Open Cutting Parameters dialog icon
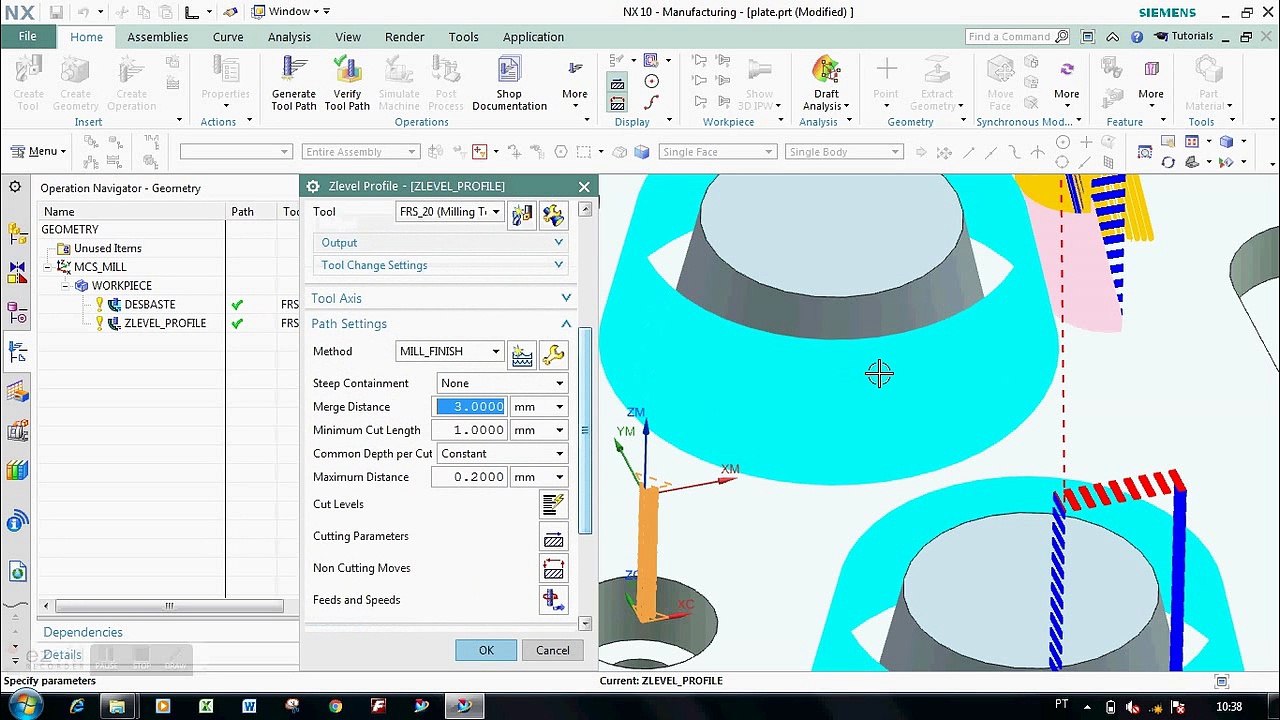 click(x=553, y=537)
